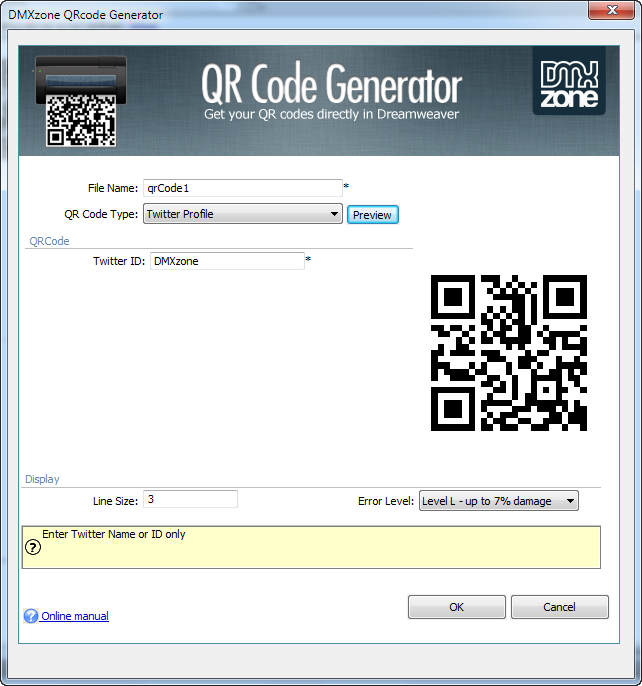Expand the Error Level dropdown

click(x=498, y=501)
